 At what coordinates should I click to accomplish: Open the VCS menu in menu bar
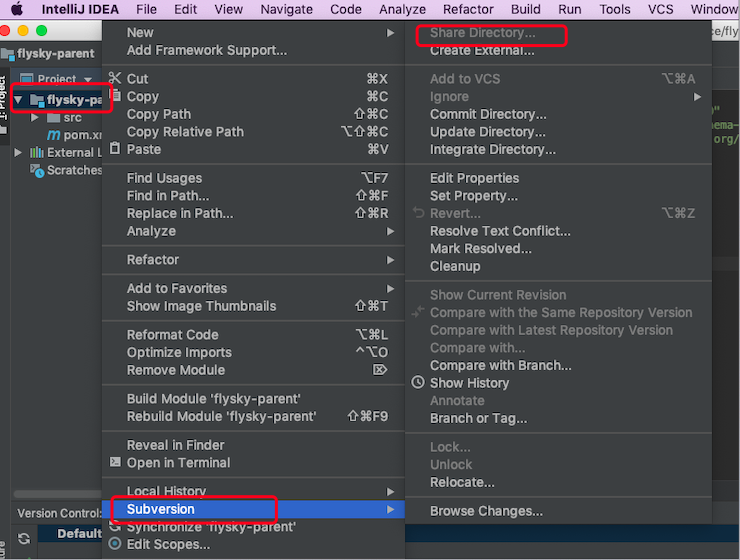click(660, 9)
